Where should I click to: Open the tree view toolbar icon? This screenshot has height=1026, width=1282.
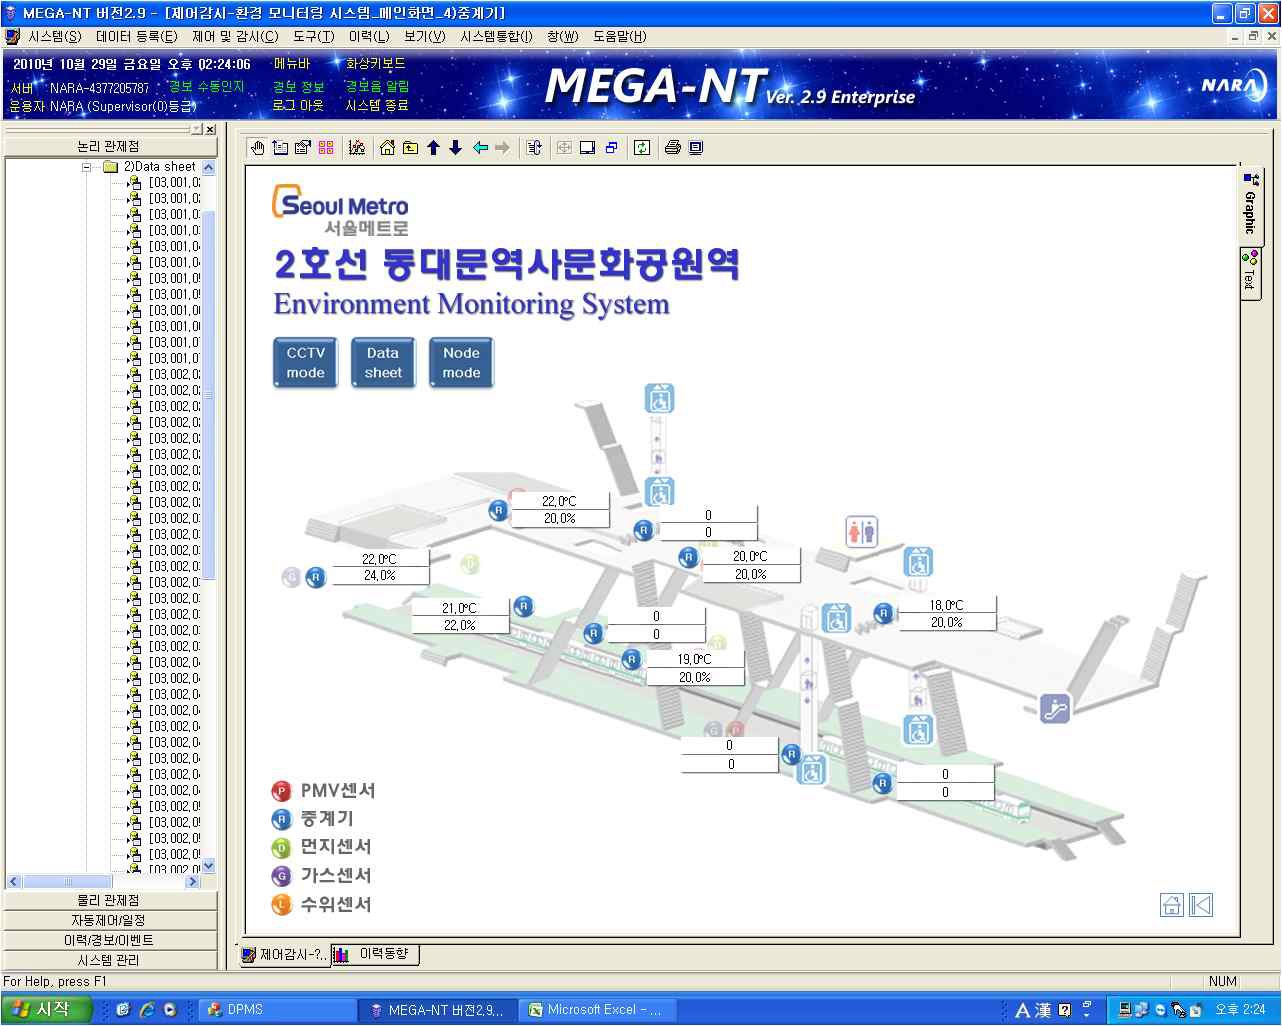coord(280,148)
